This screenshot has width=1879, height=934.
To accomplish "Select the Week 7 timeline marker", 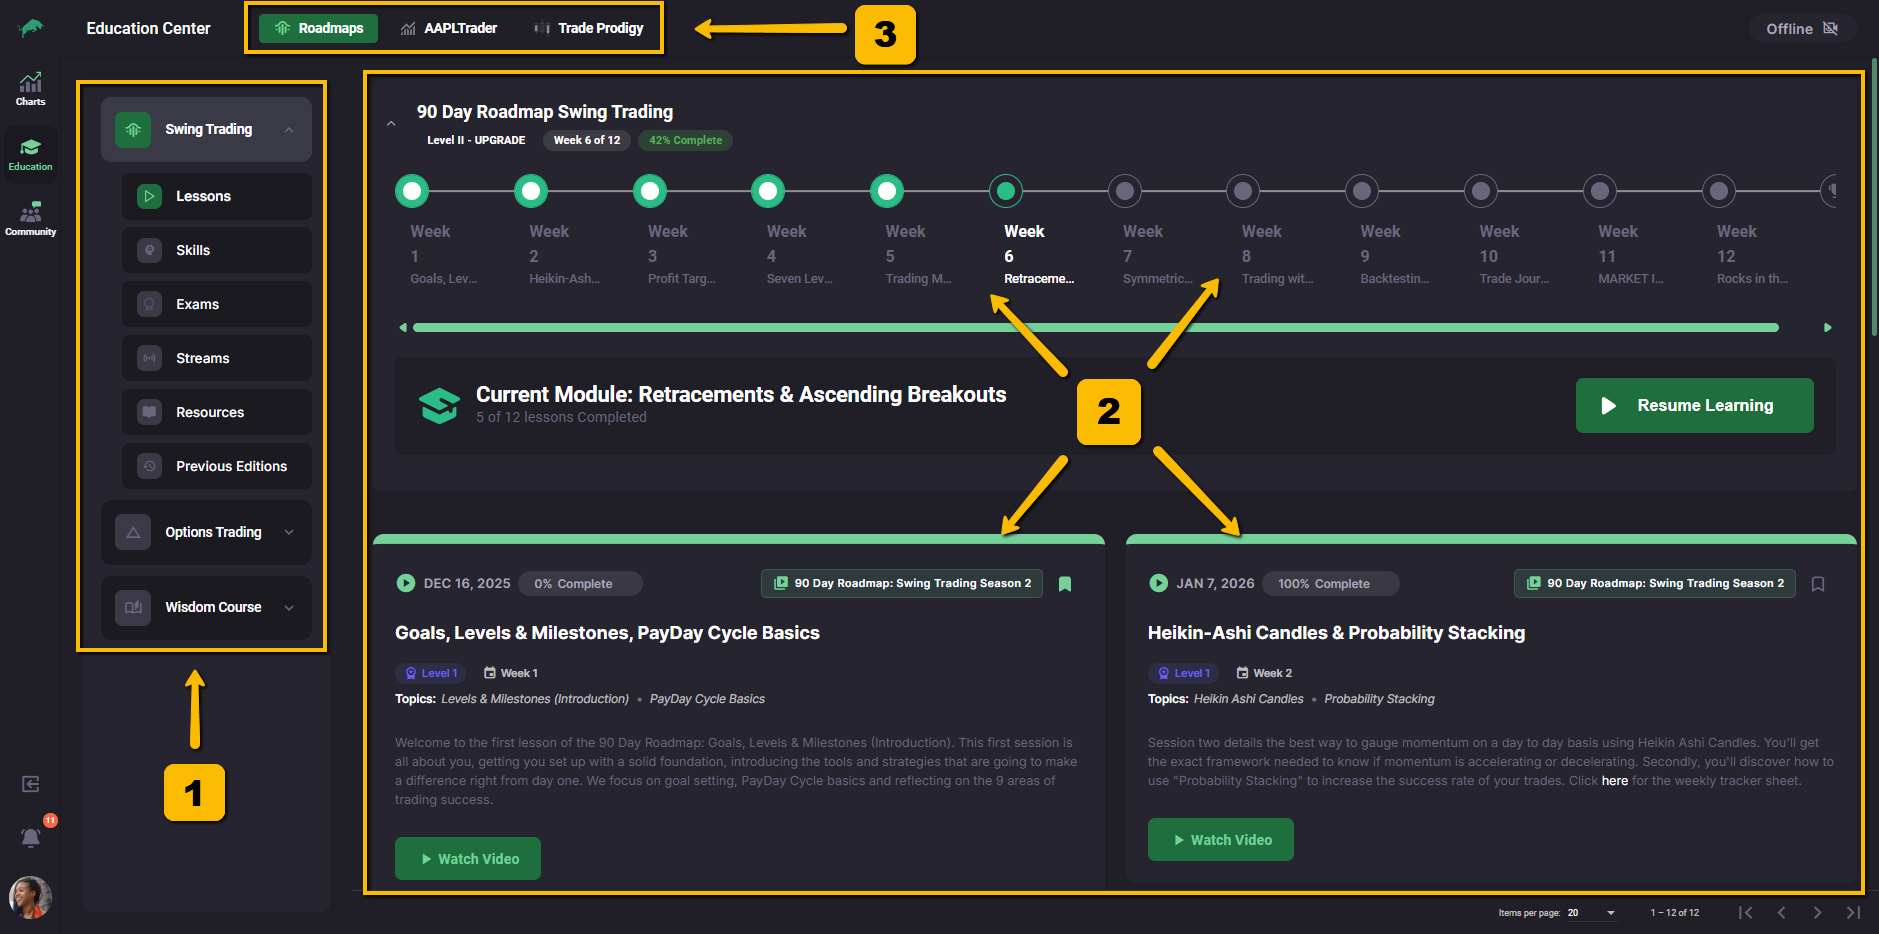I will 1125,190.
